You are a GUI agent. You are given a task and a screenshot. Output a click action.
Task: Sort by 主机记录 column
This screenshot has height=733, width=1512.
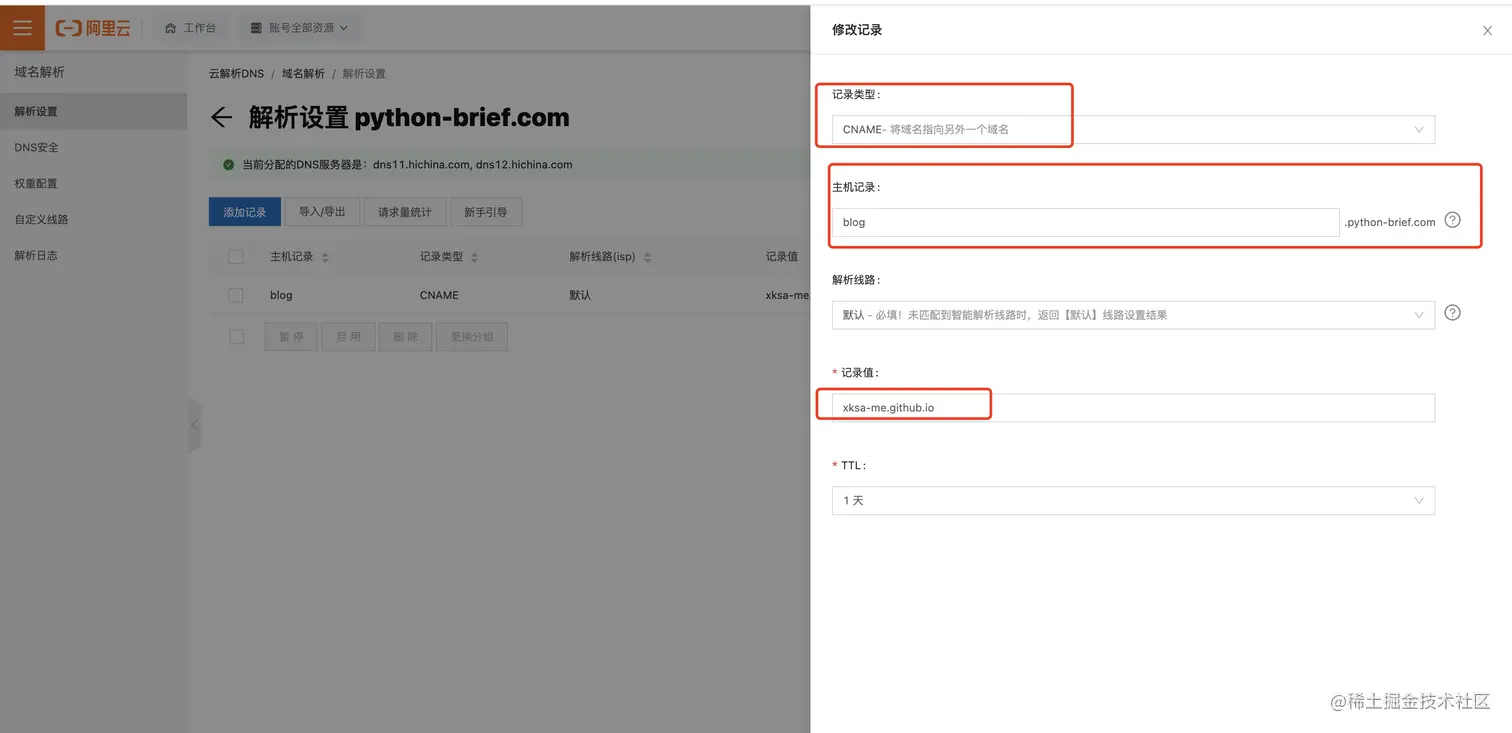click(x=324, y=257)
